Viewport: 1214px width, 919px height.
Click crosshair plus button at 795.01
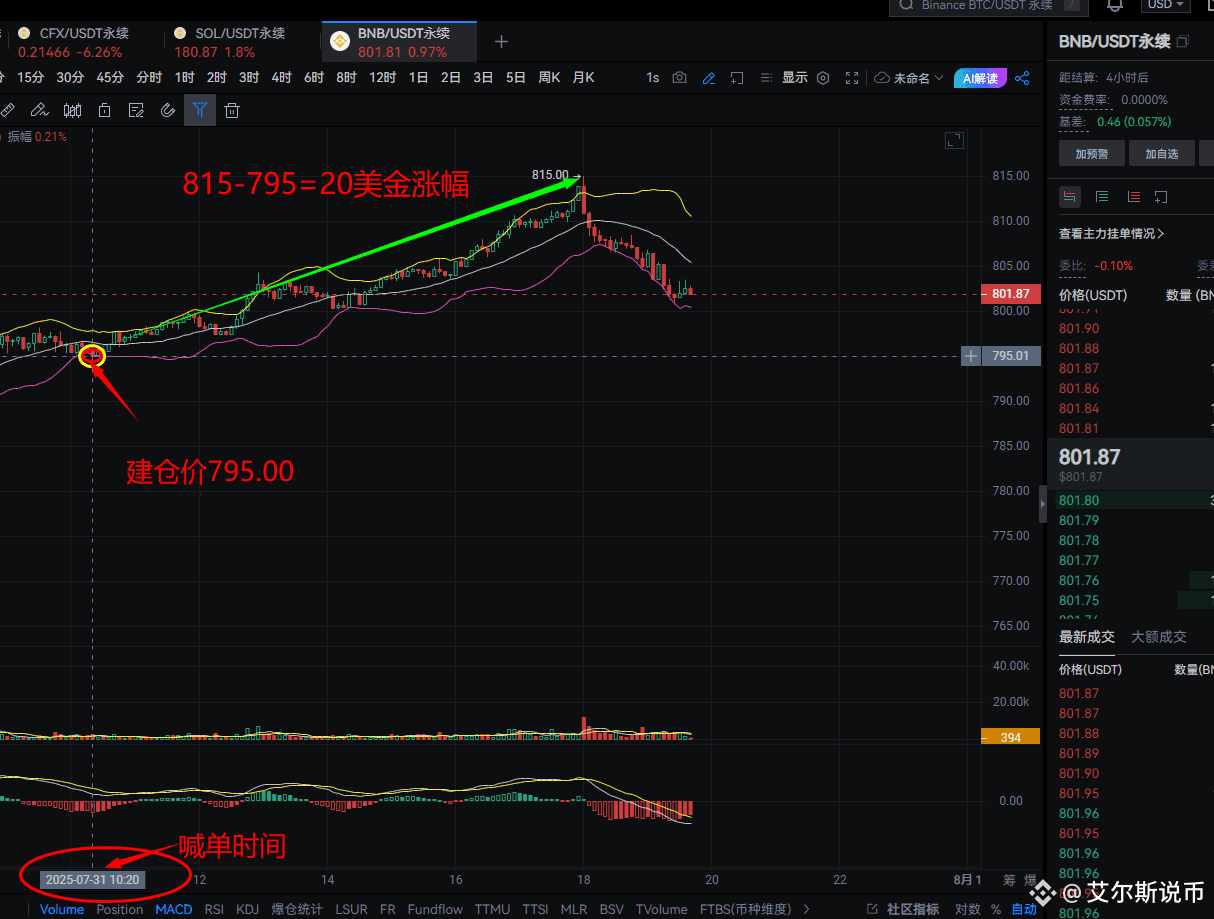(970, 356)
